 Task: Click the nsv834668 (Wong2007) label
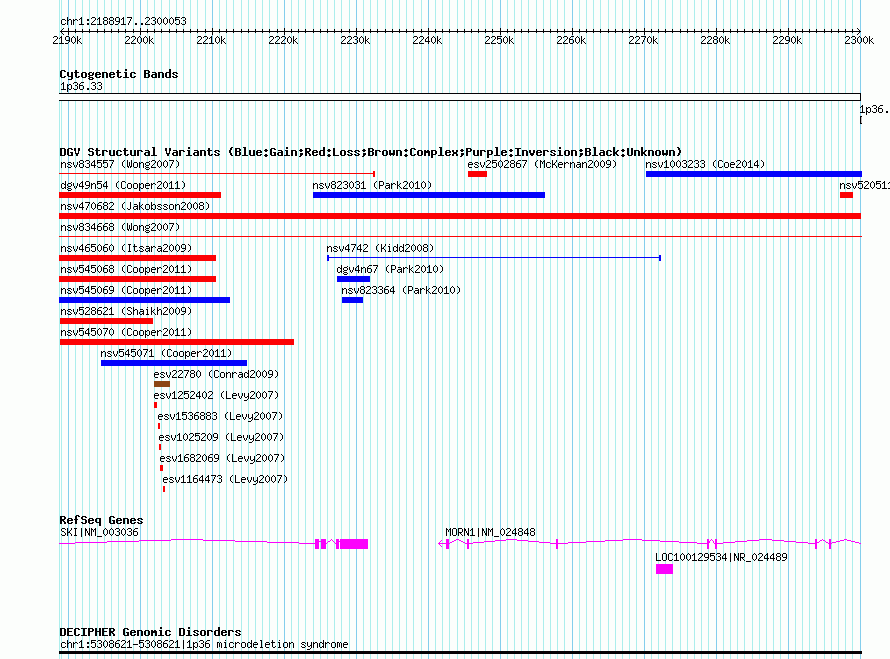[x=120, y=227]
